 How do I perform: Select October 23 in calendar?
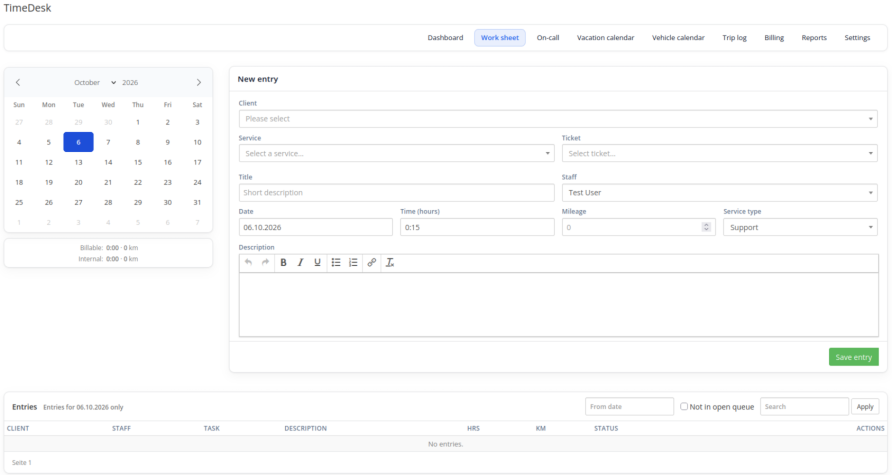168,183
